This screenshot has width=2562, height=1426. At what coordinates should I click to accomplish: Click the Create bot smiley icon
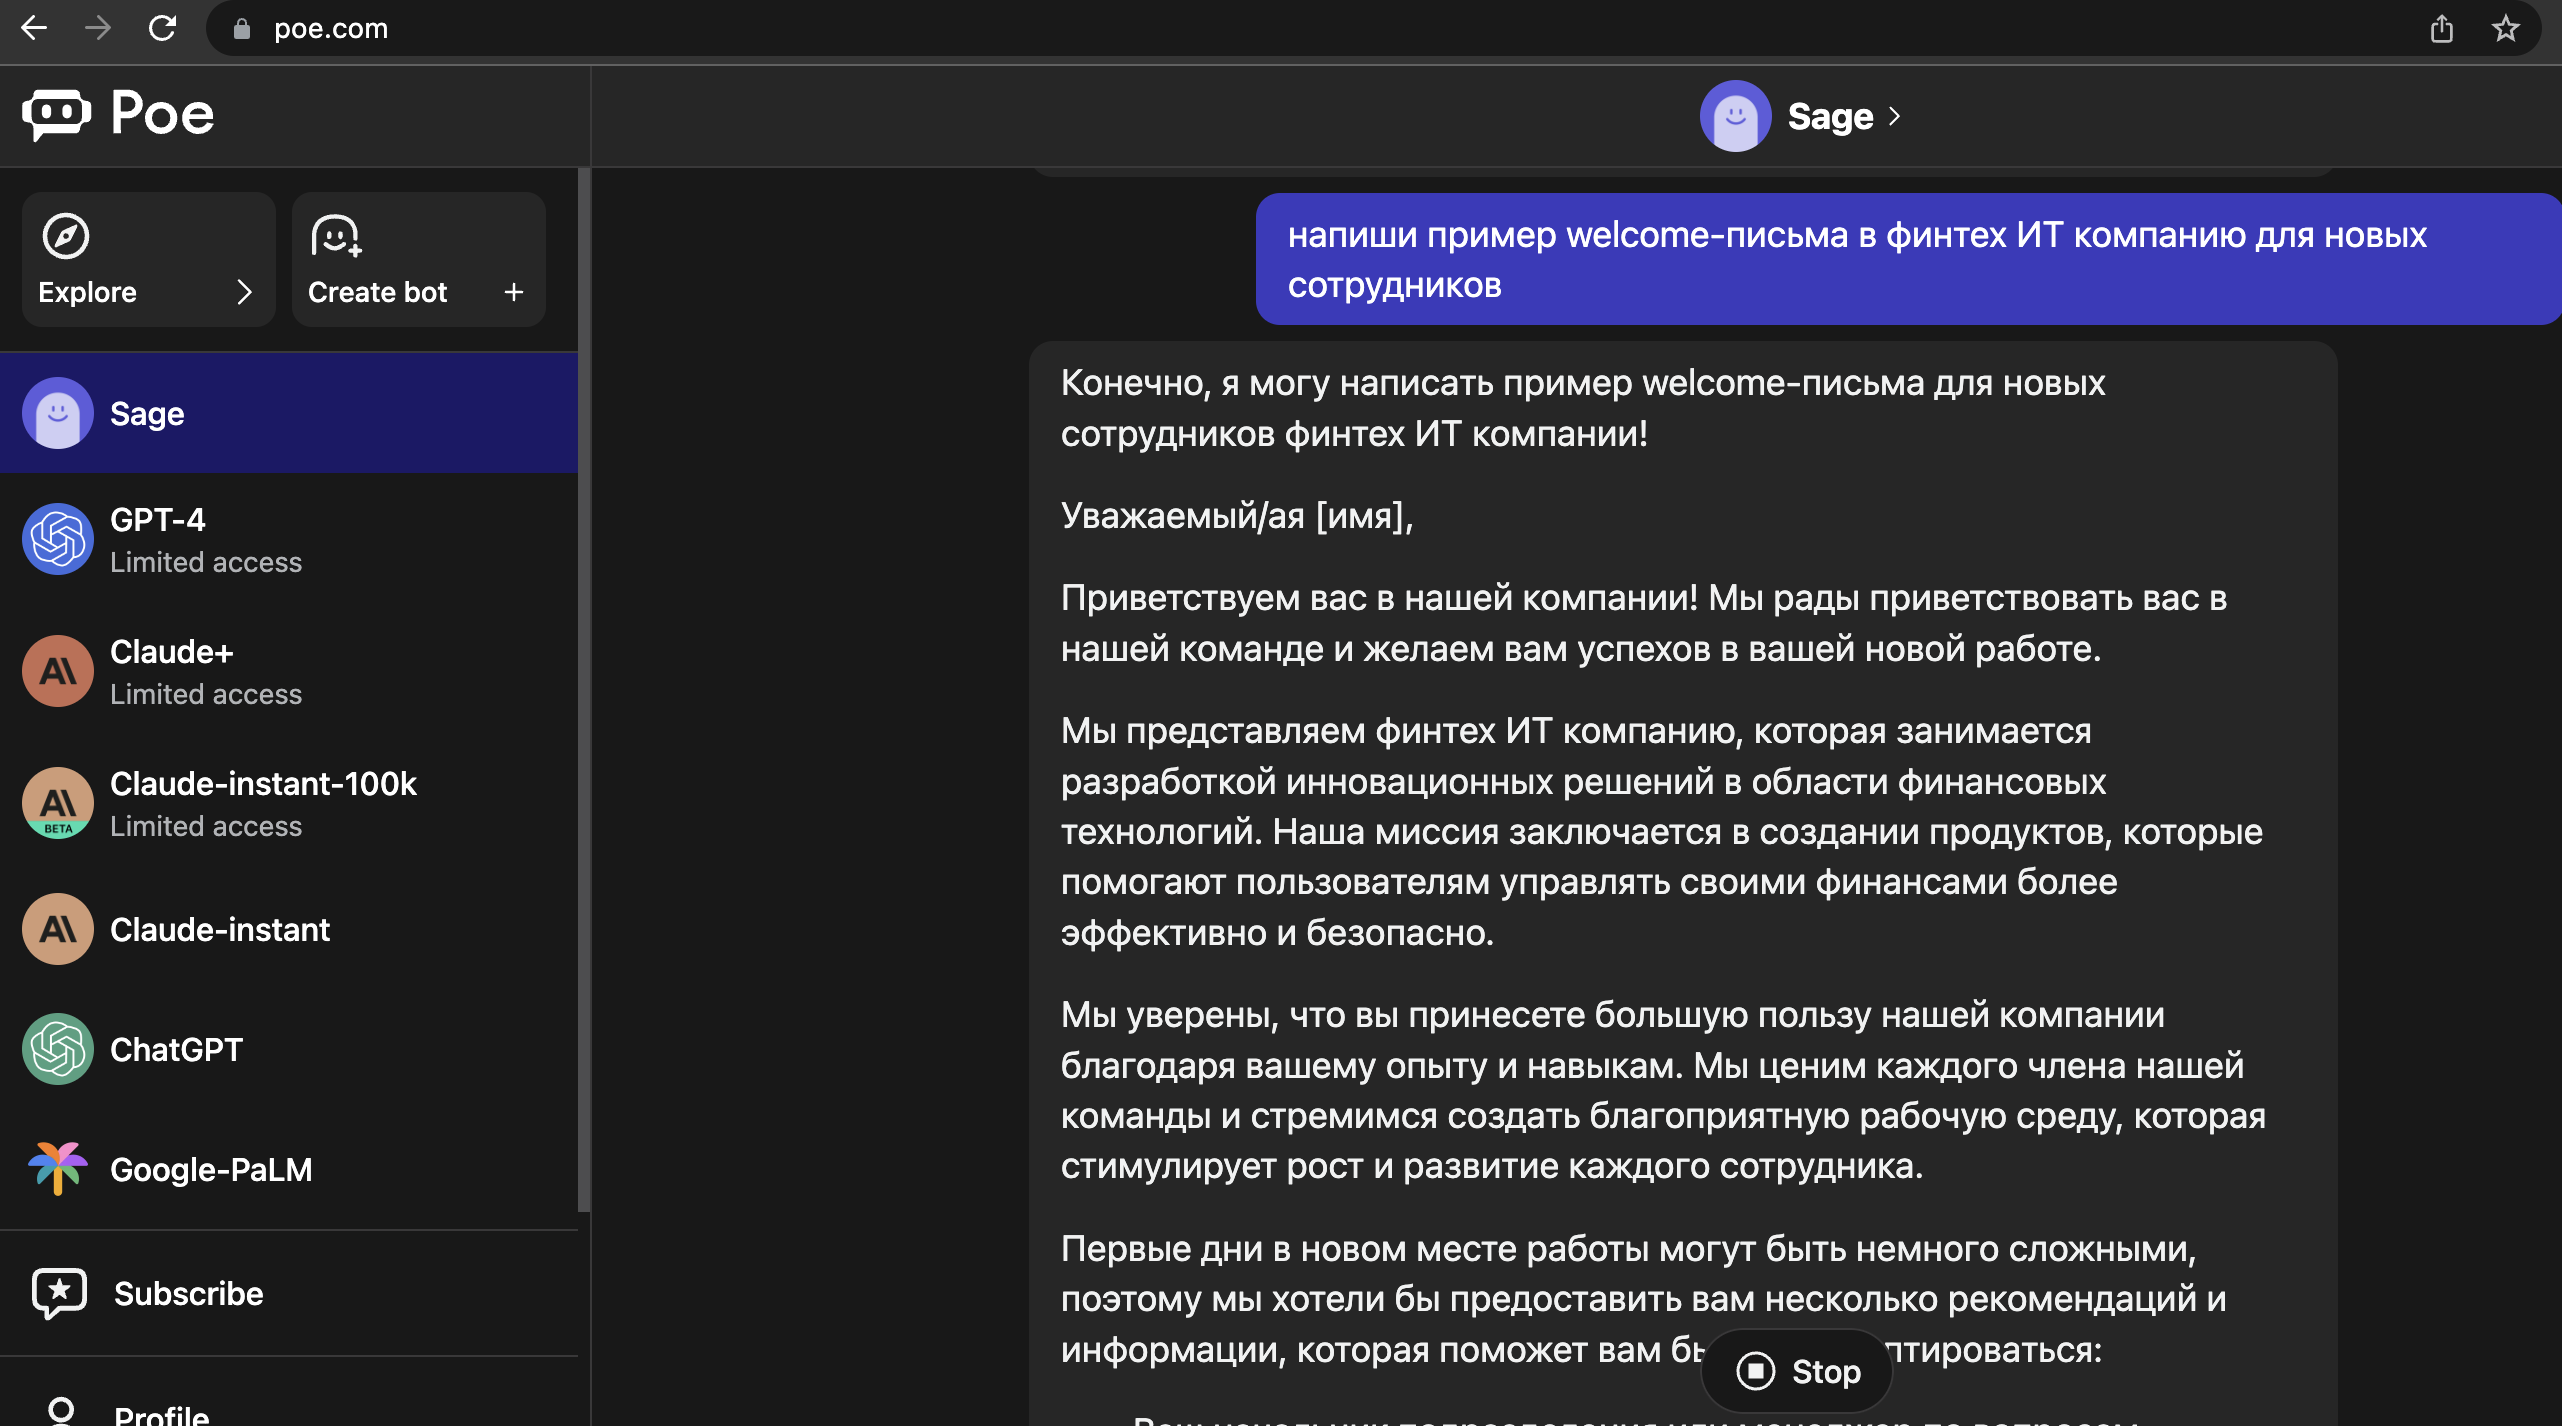coord(335,236)
